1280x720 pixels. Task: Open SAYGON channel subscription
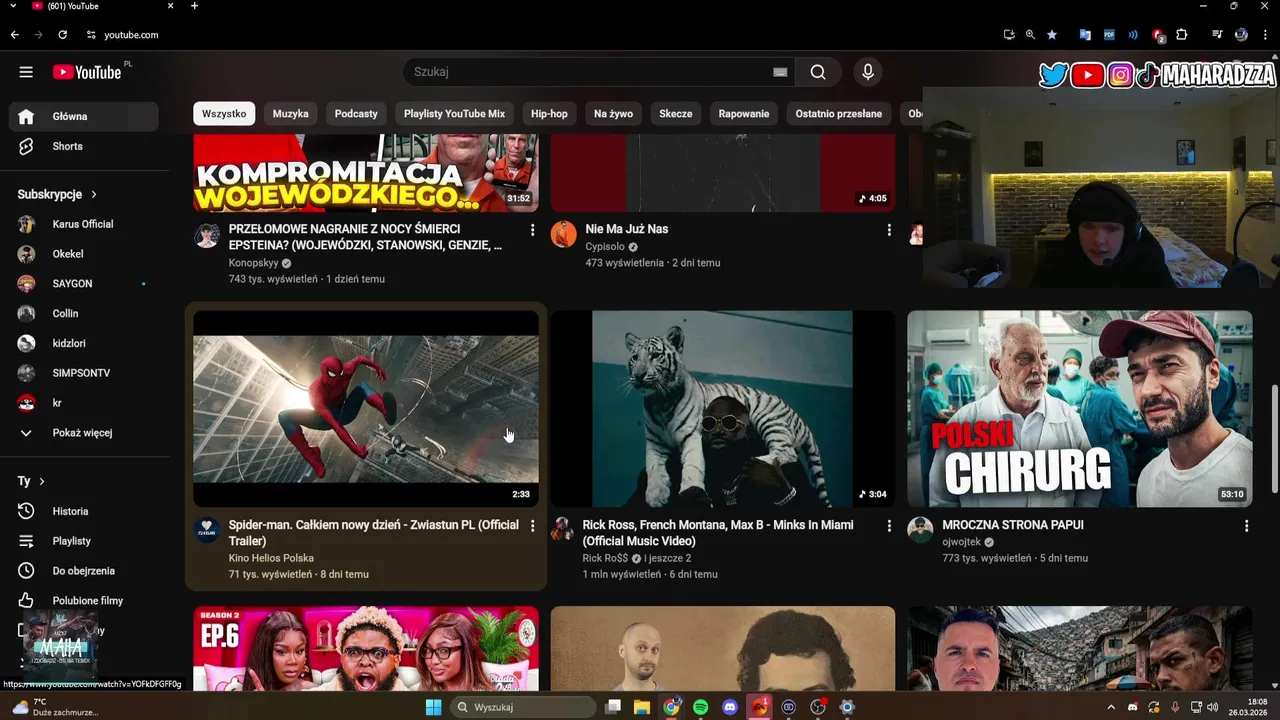pyautogui.click(x=84, y=284)
